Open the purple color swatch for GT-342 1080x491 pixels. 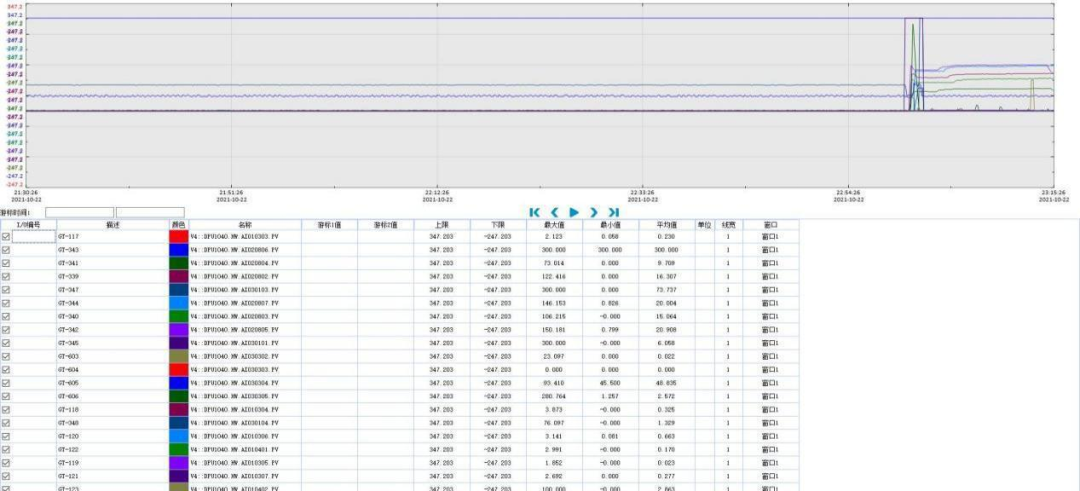click(x=178, y=330)
